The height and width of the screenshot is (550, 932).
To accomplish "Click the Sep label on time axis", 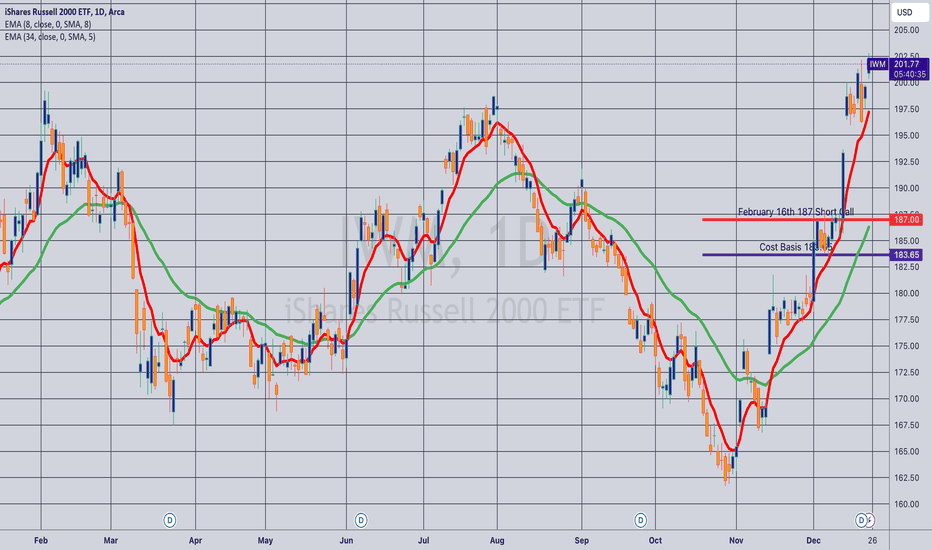I will [581, 540].
